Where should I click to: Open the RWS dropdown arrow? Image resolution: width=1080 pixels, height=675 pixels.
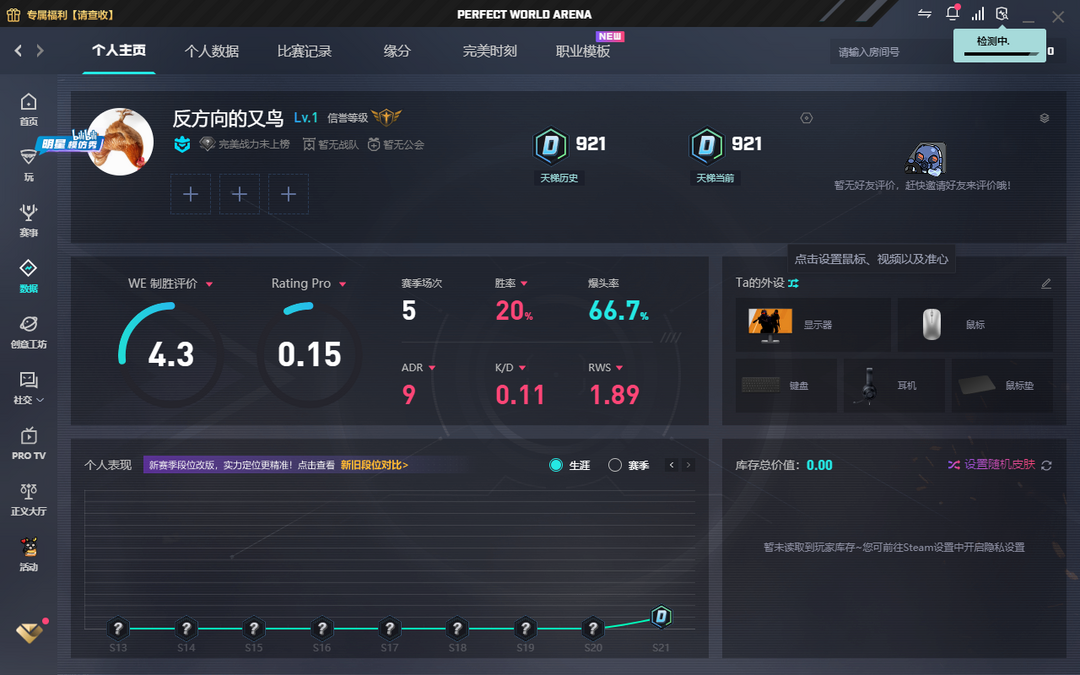coord(619,368)
